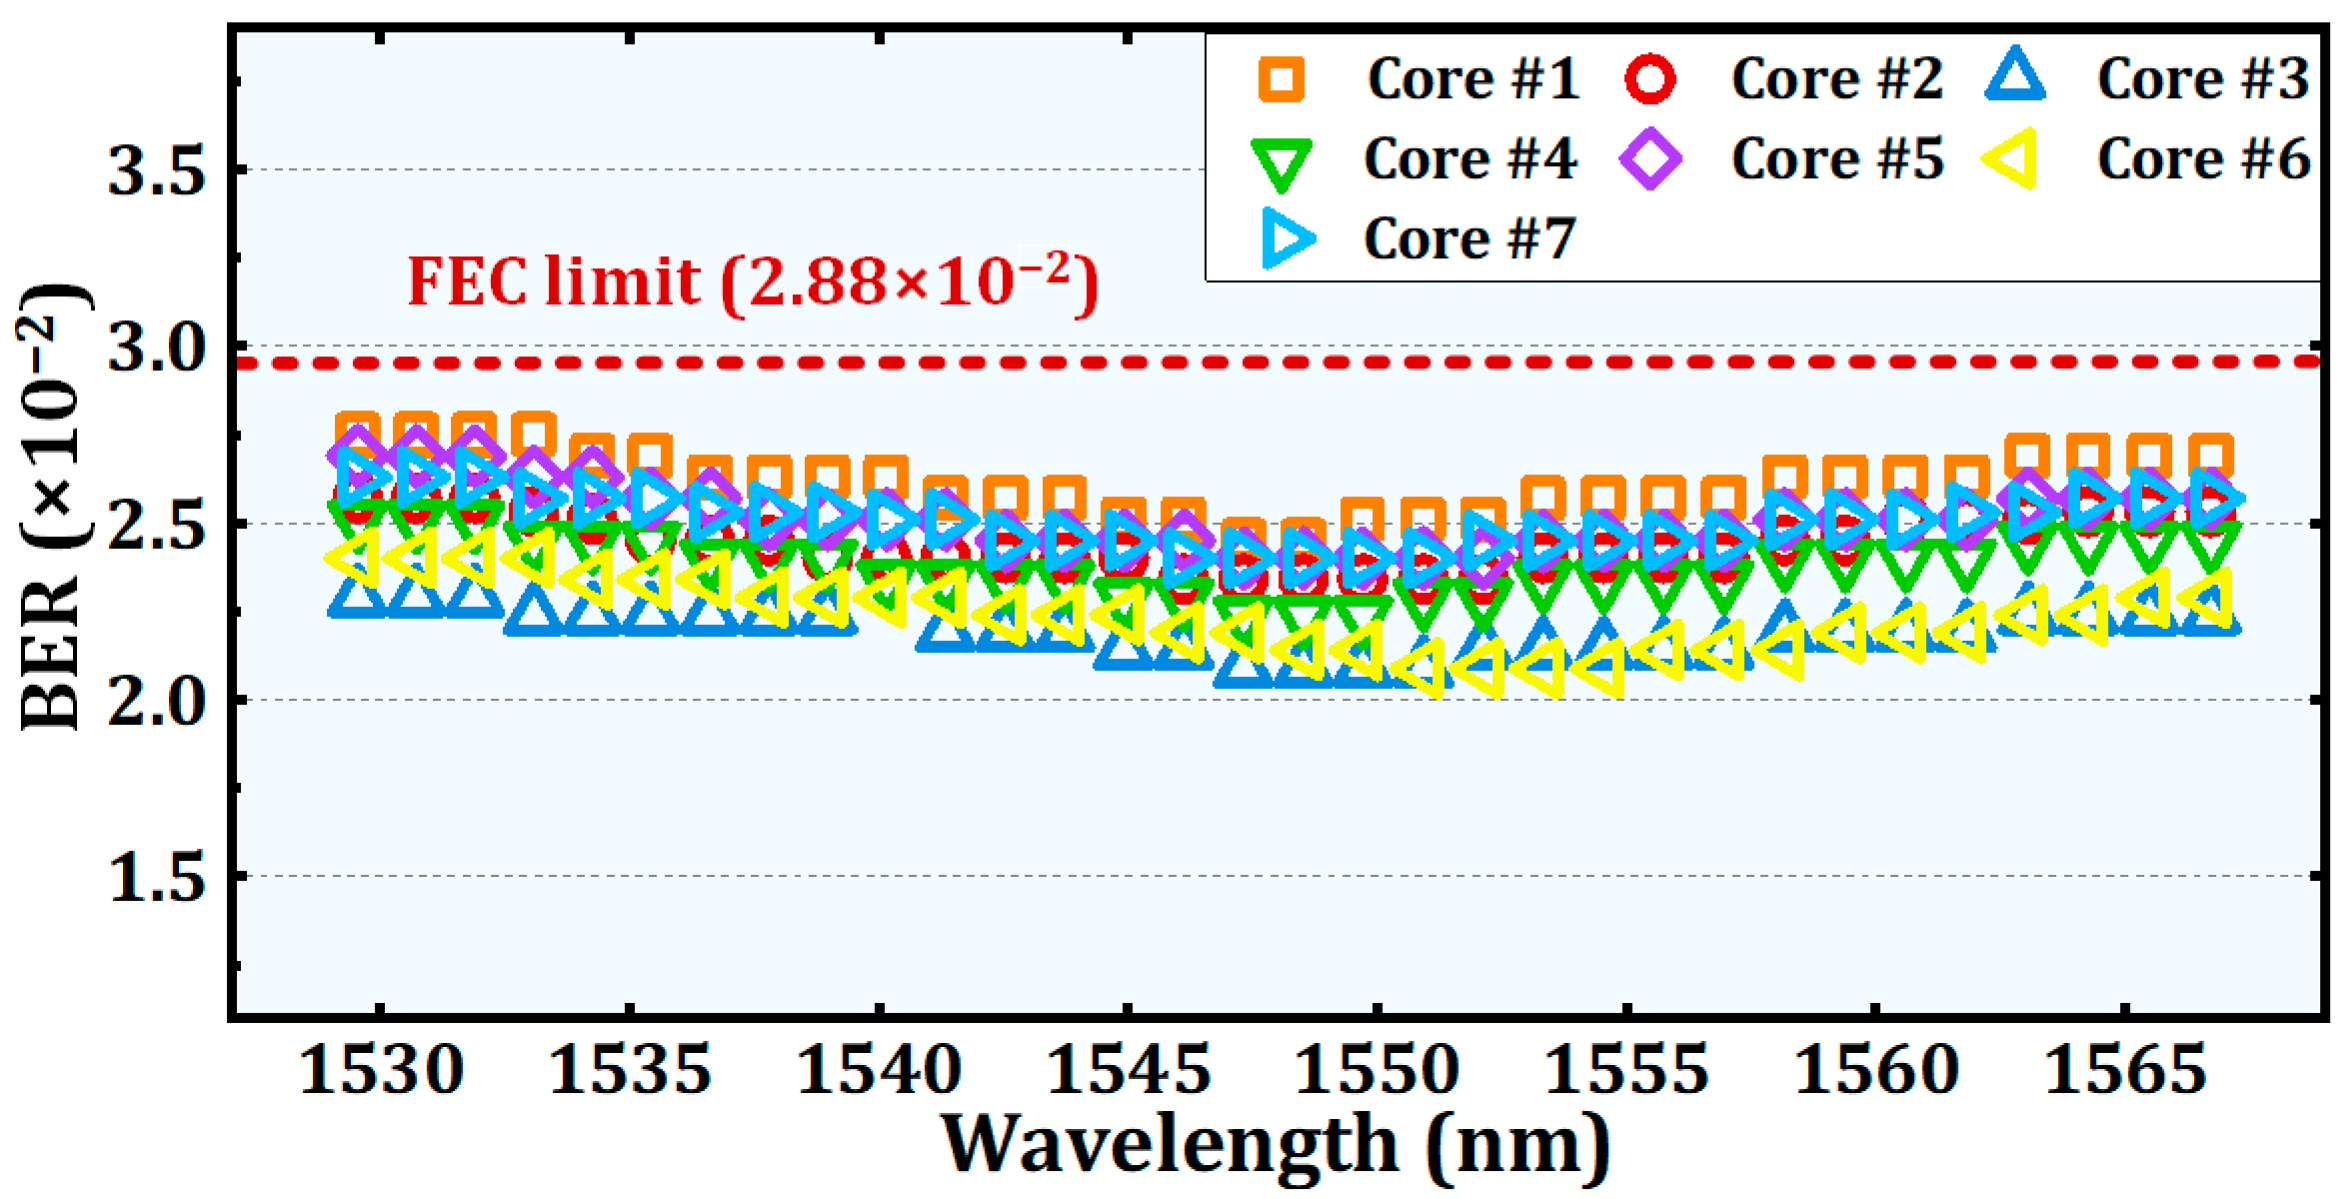Click the 1.5 y-axis tick label

click(x=156, y=878)
